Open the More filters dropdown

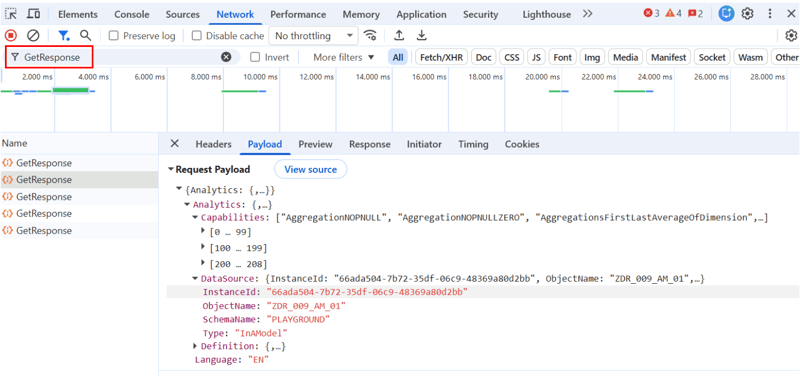pos(344,57)
